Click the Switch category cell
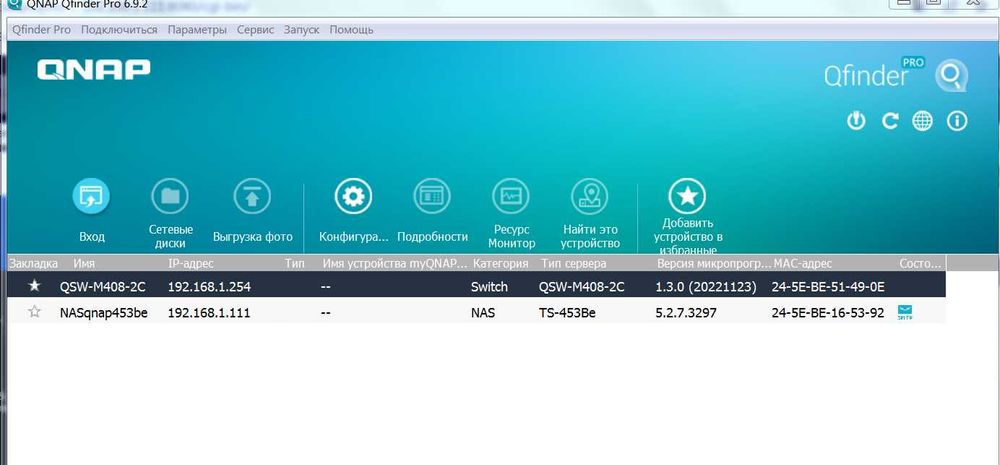The height and width of the screenshot is (465, 1000). pyautogui.click(x=489, y=287)
